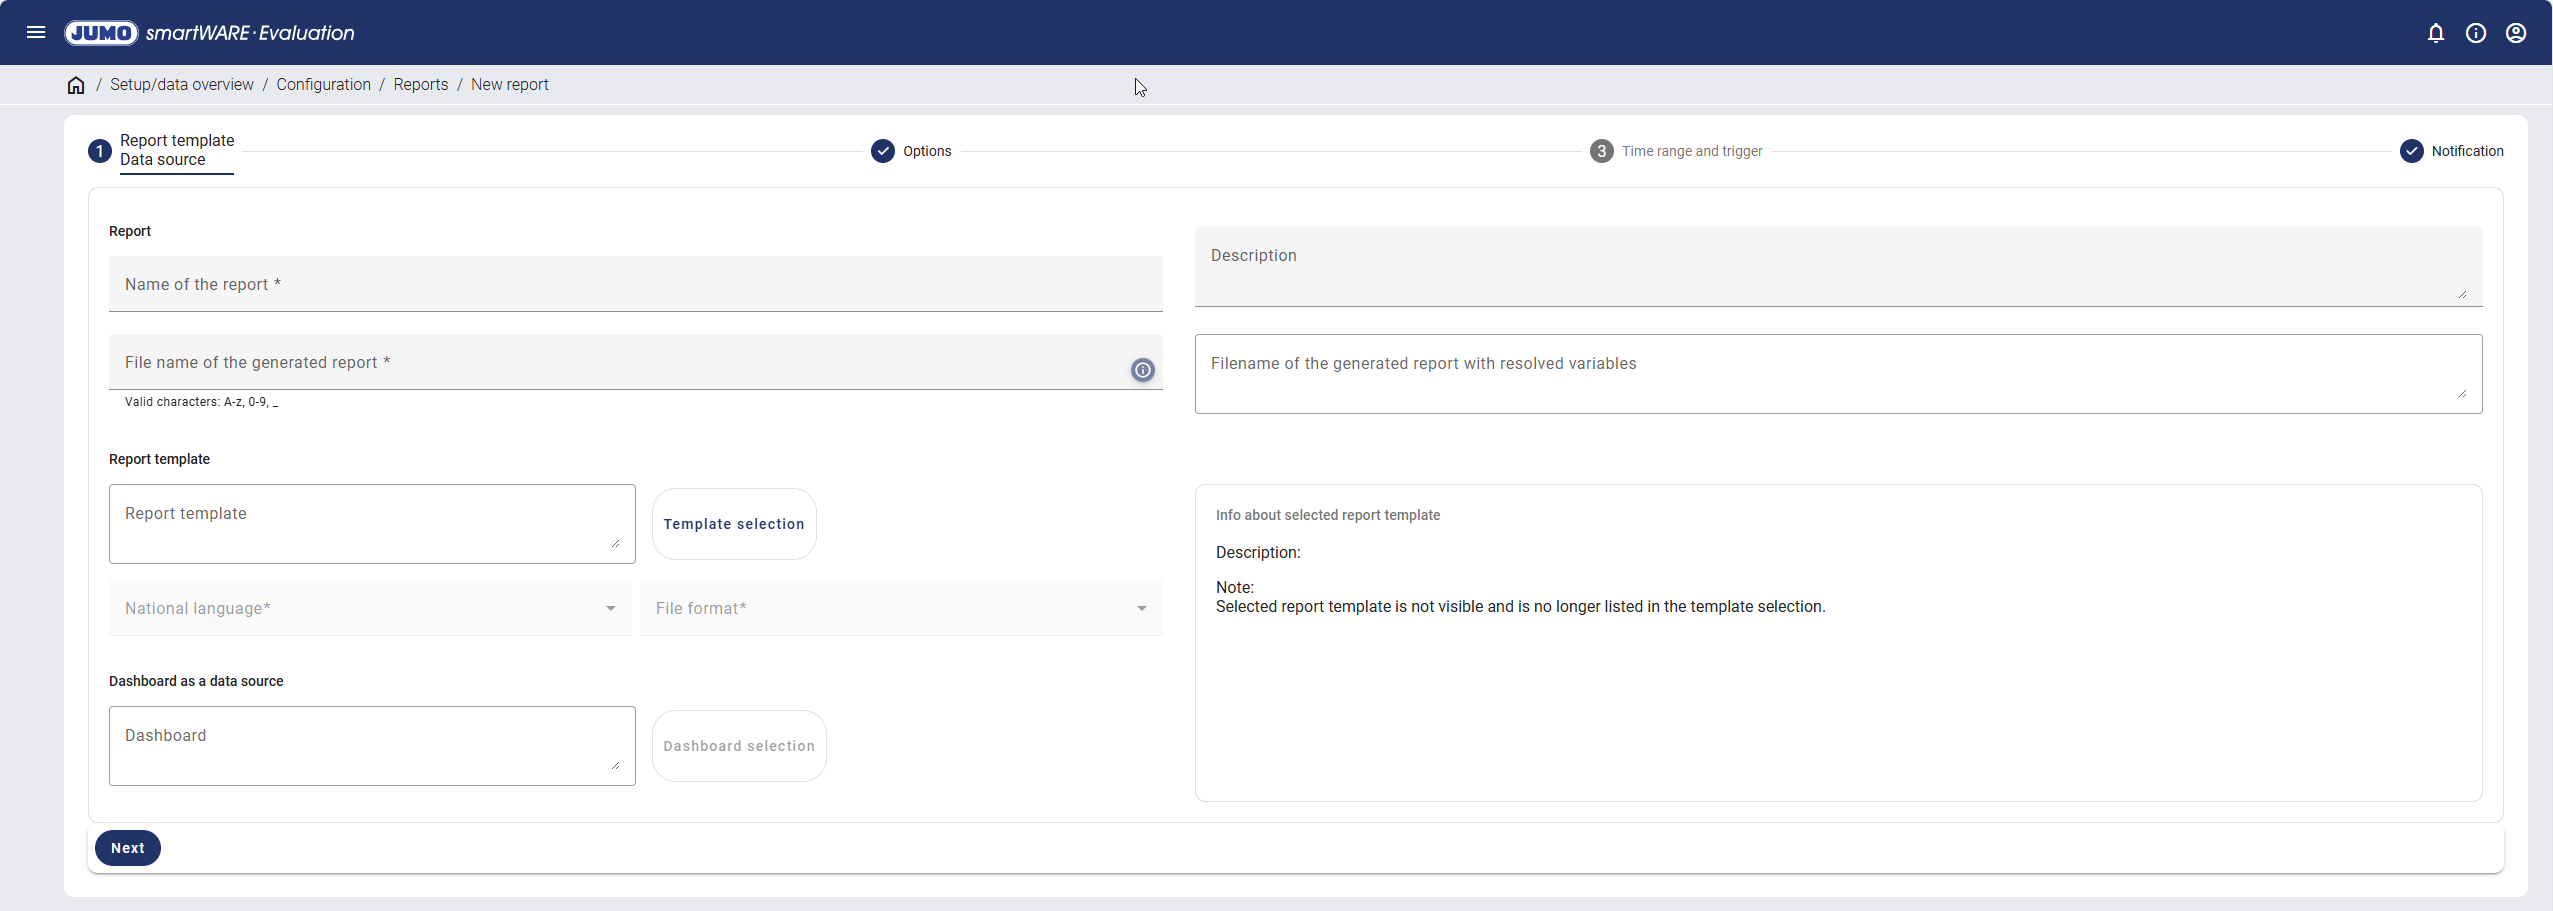Focus the Name of the report field

[635, 285]
